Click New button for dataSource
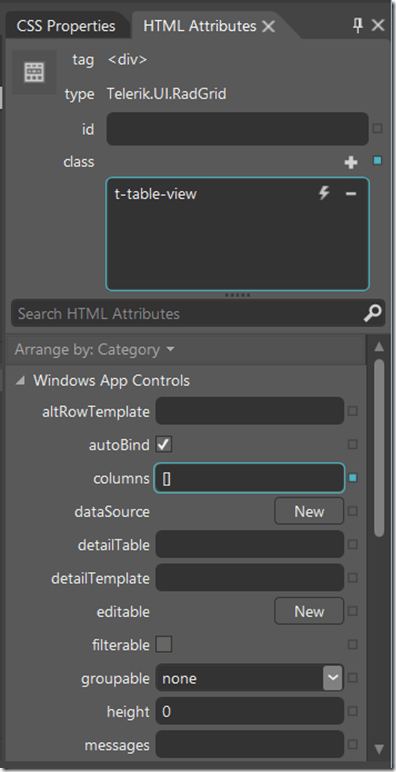This screenshot has height=772, width=396. click(309, 511)
